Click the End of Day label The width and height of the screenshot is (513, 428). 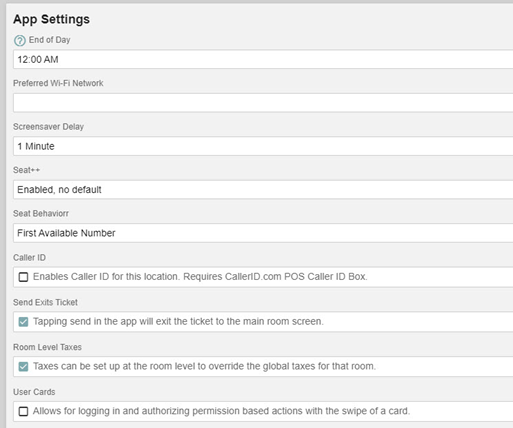click(49, 40)
